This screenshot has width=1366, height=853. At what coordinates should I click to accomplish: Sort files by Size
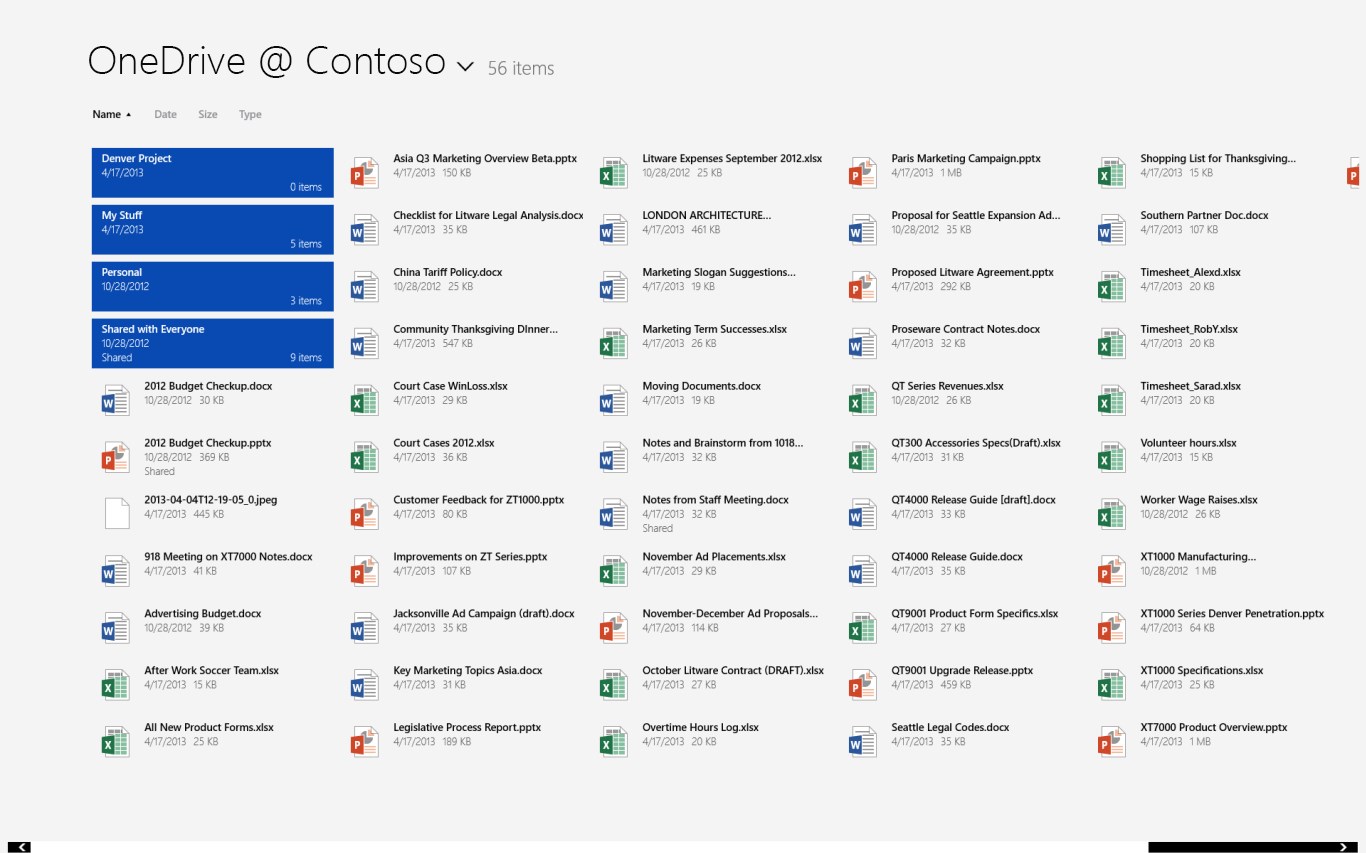[x=207, y=114]
